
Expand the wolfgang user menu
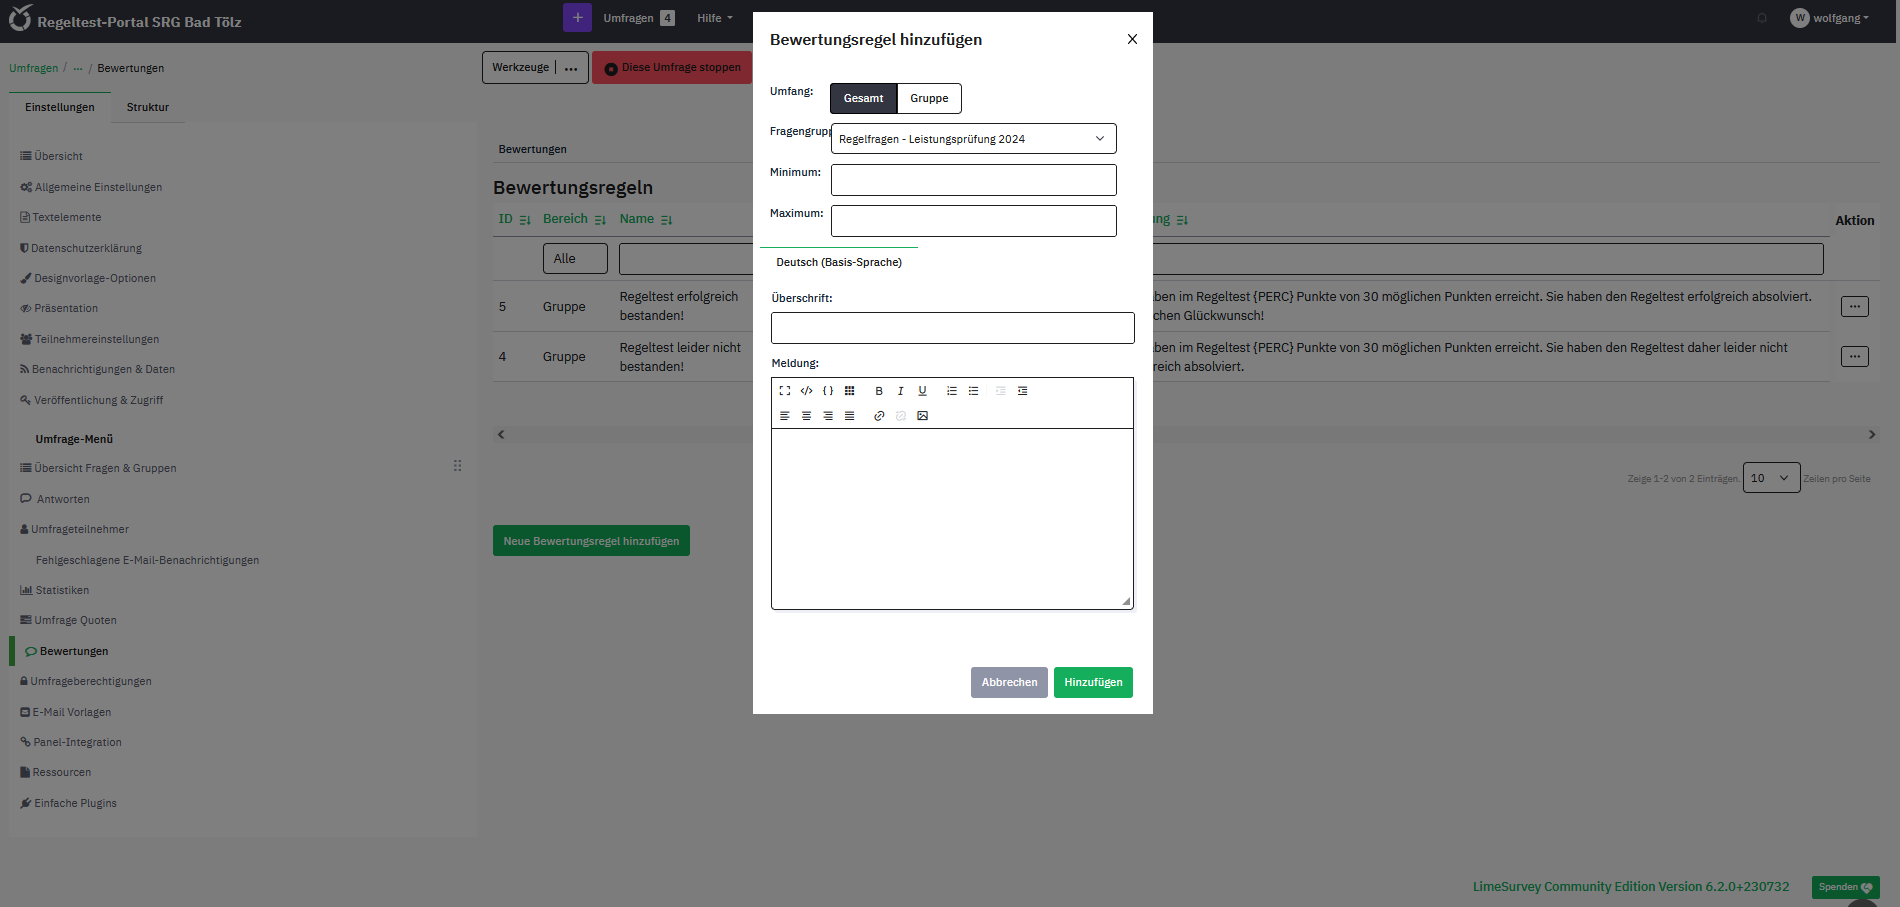pyautogui.click(x=1830, y=18)
